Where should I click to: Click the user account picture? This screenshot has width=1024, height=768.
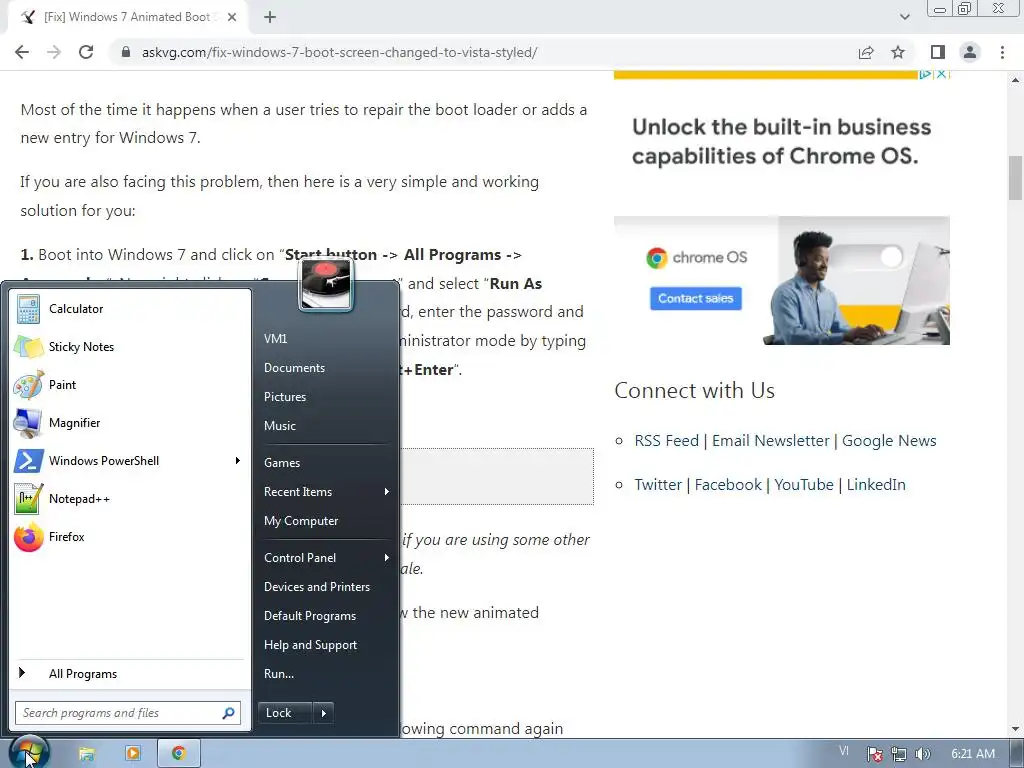point(325,285)
